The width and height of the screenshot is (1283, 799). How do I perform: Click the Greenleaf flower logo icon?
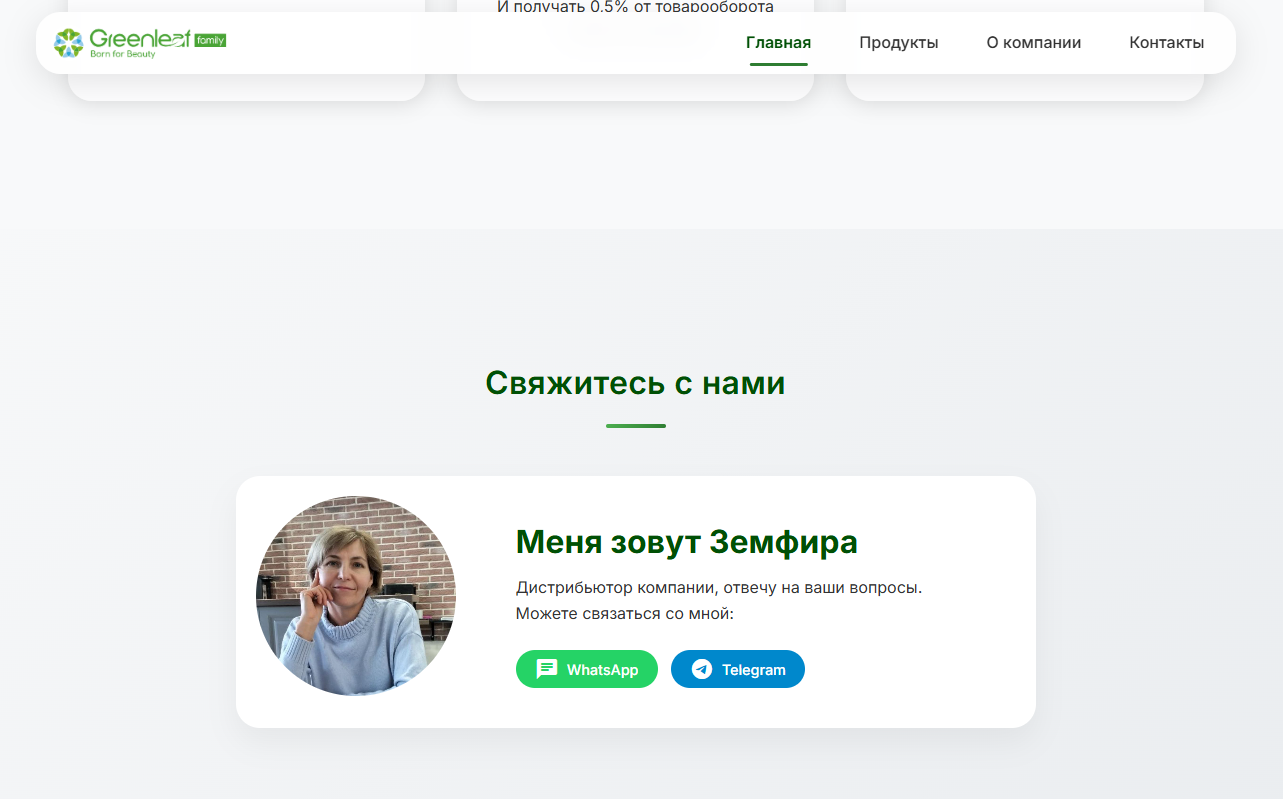point(68,42)
